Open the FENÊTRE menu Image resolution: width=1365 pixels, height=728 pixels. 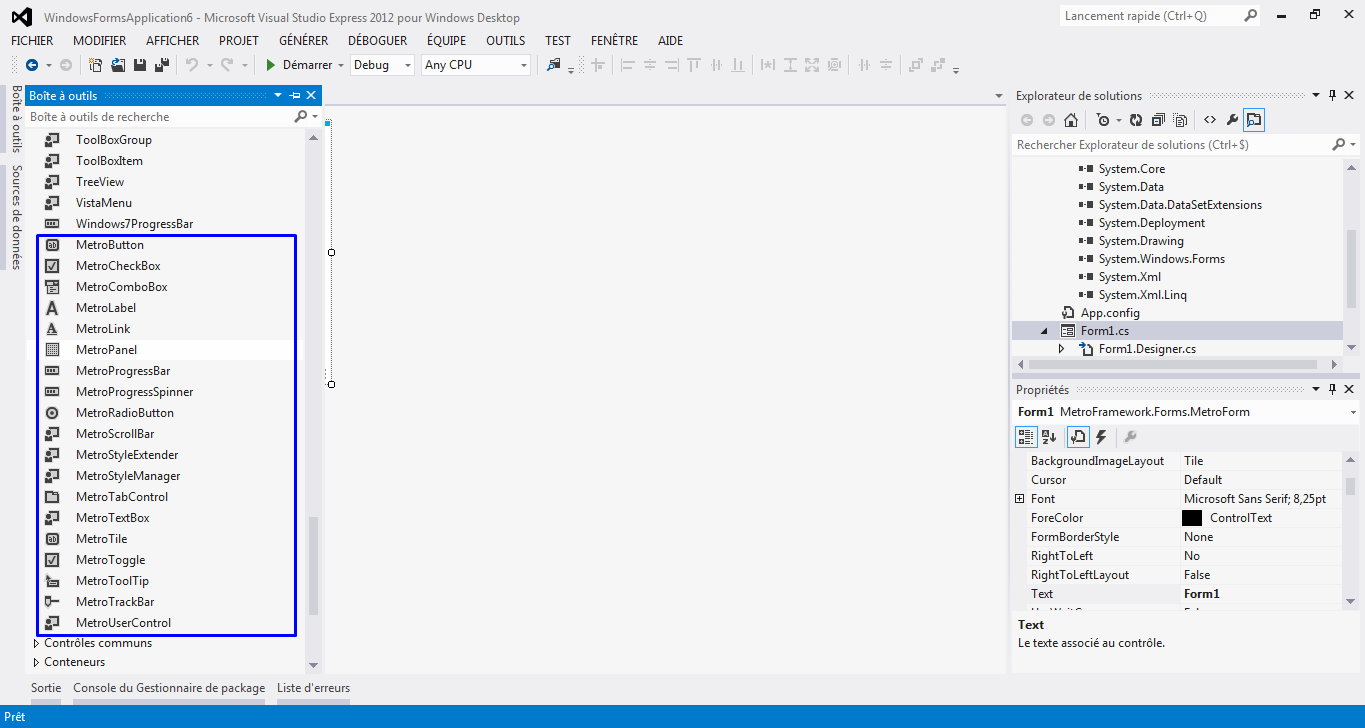pyautogui.click(x=615, y=41)
